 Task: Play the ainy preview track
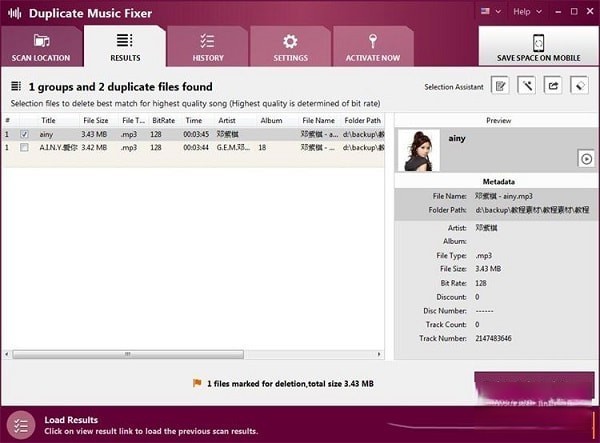[x=586, y=159]
